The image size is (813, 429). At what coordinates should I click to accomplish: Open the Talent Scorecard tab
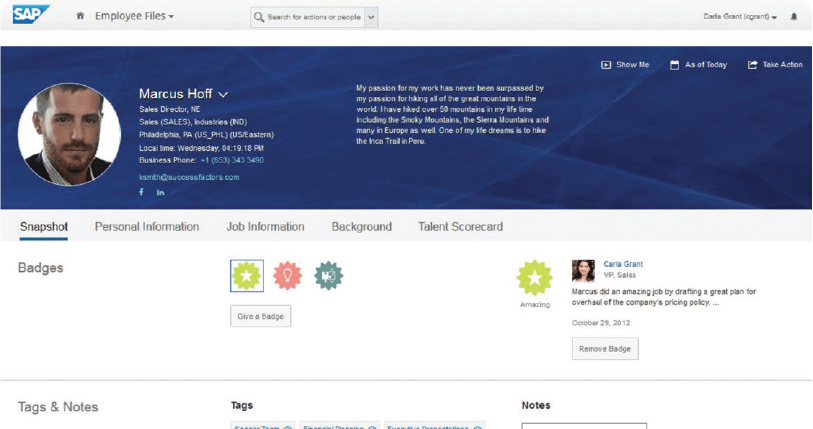coord(460,227)
